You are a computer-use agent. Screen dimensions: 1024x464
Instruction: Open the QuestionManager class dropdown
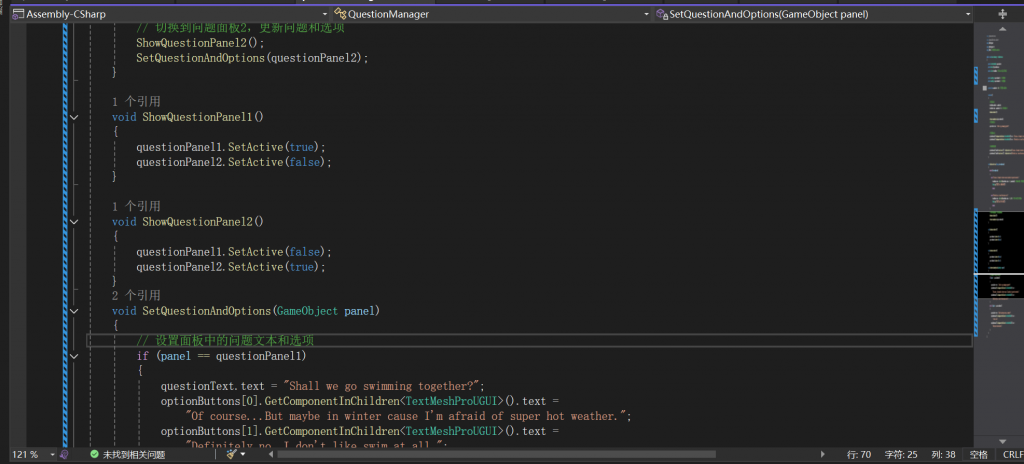tap(647, 14)
